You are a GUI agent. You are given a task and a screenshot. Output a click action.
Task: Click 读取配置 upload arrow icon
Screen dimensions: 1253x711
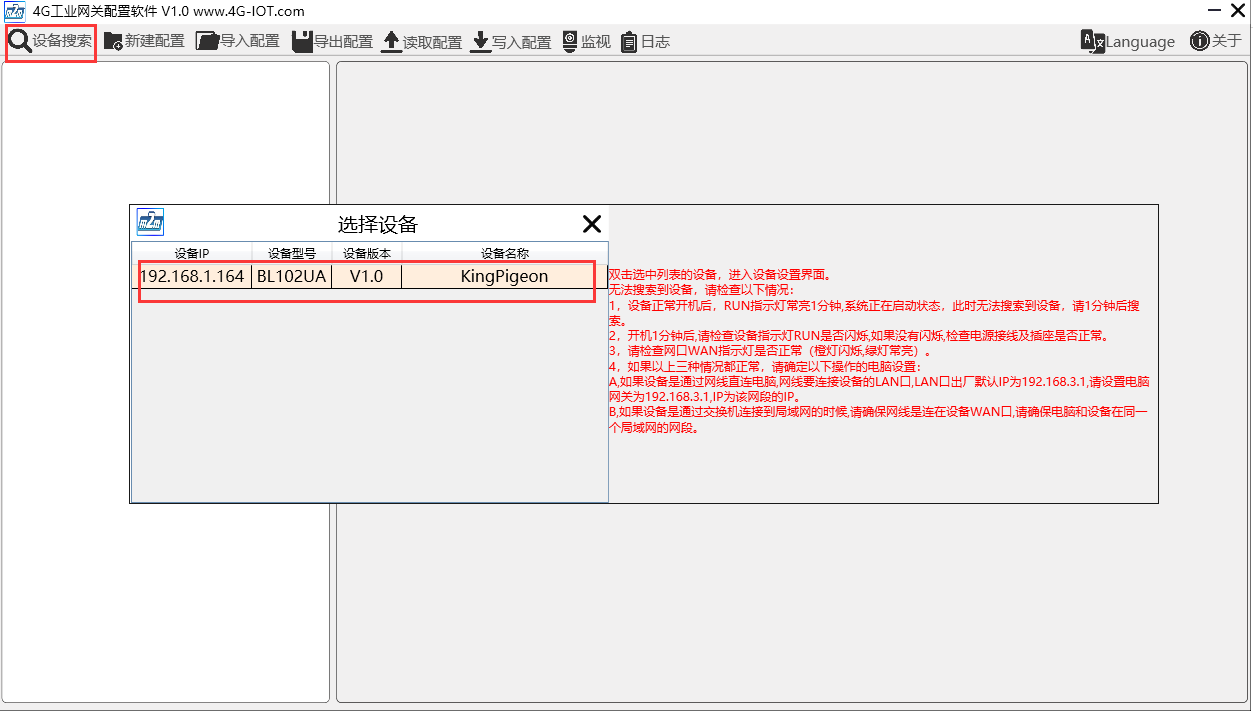point(391,41)
